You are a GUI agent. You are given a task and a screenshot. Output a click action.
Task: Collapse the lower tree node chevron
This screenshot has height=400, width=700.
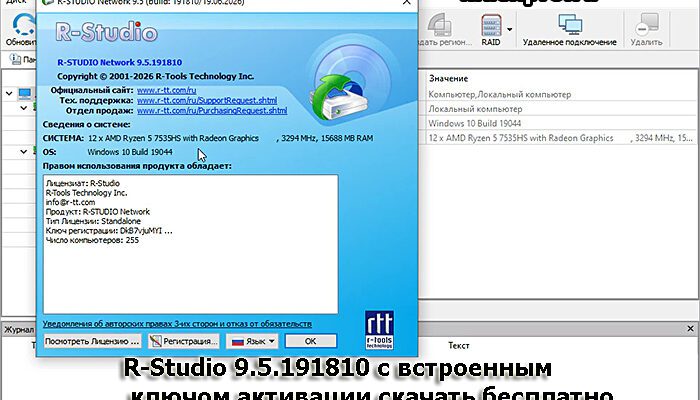(x=24, y=152)
